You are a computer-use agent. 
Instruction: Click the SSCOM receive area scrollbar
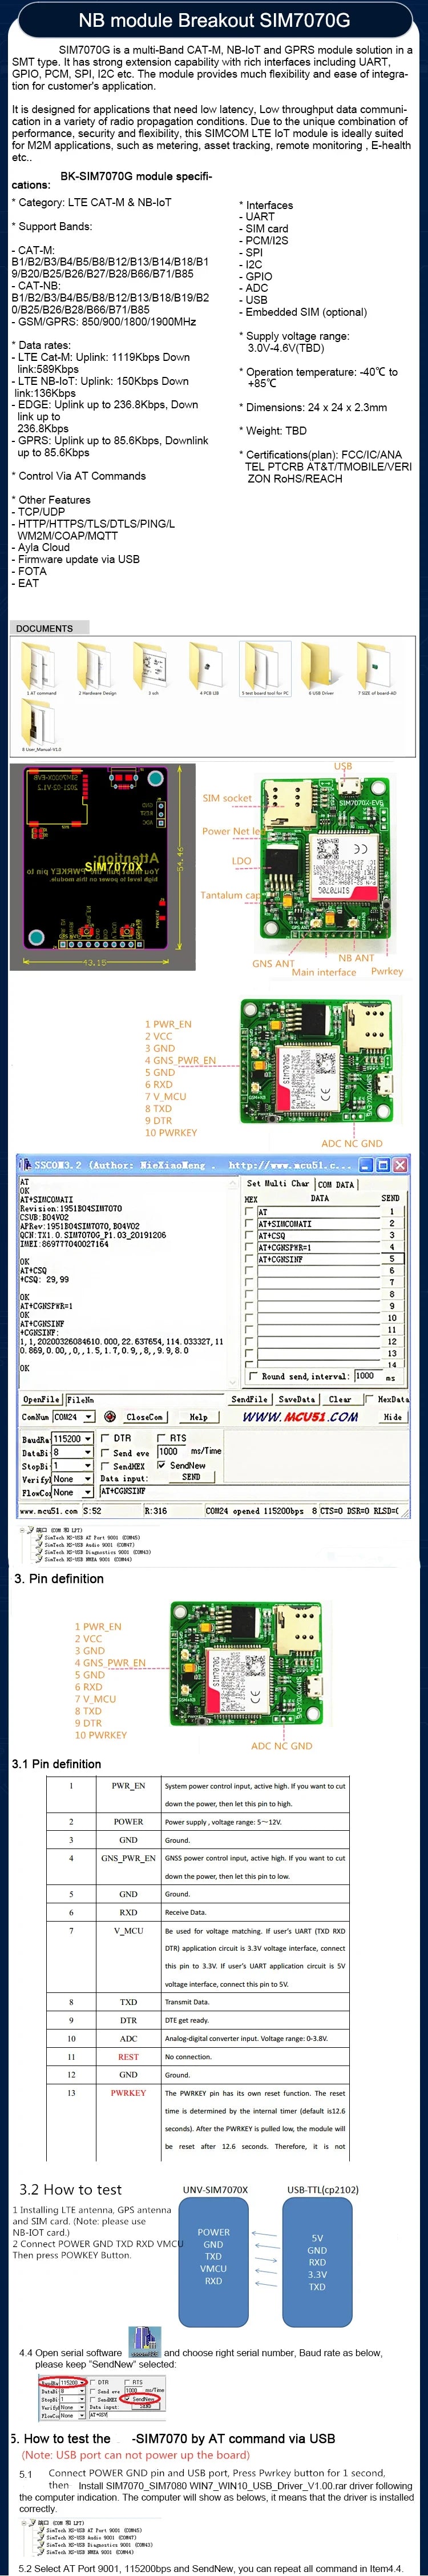click(x=234, y=1282)
